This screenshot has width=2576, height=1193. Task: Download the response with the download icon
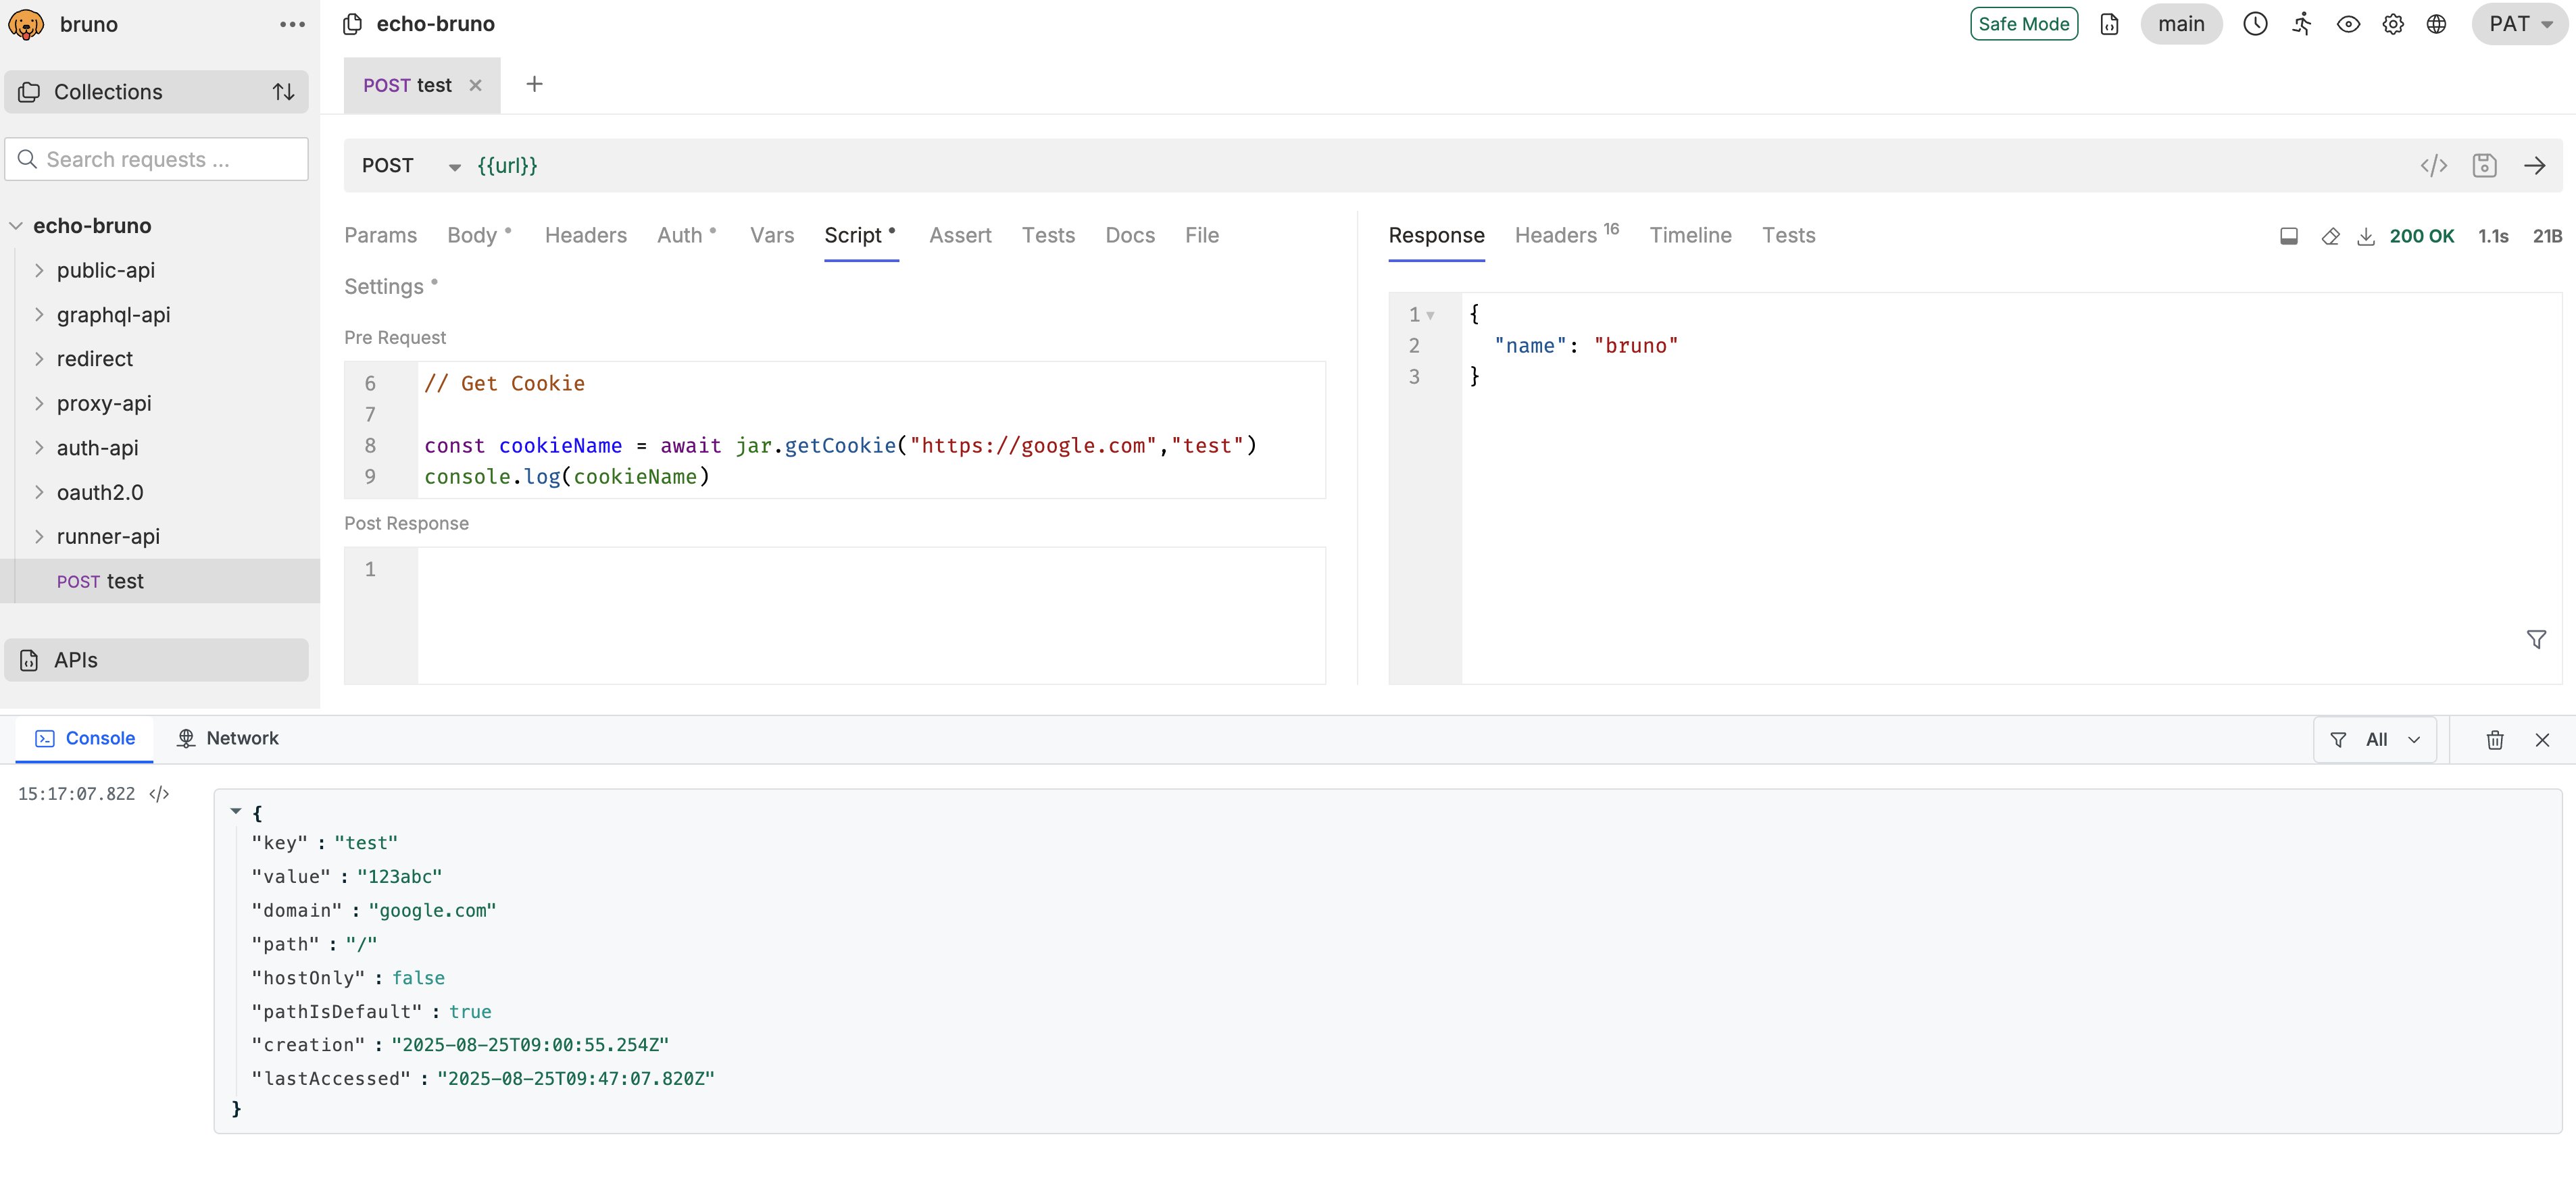[x=2366, y=236]
